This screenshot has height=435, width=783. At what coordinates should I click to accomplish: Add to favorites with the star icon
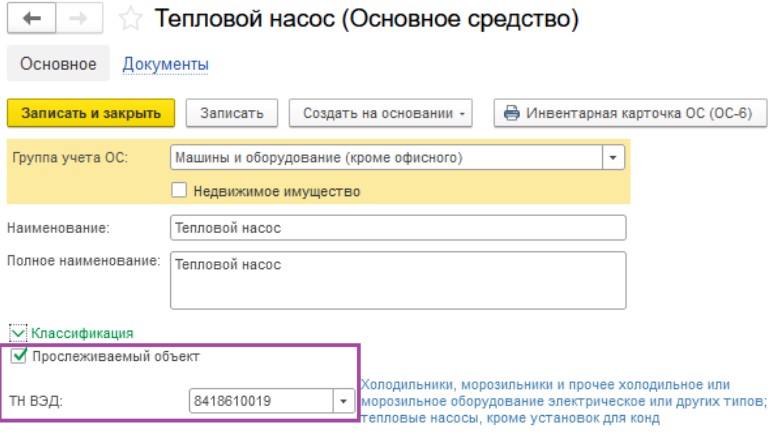130,19
